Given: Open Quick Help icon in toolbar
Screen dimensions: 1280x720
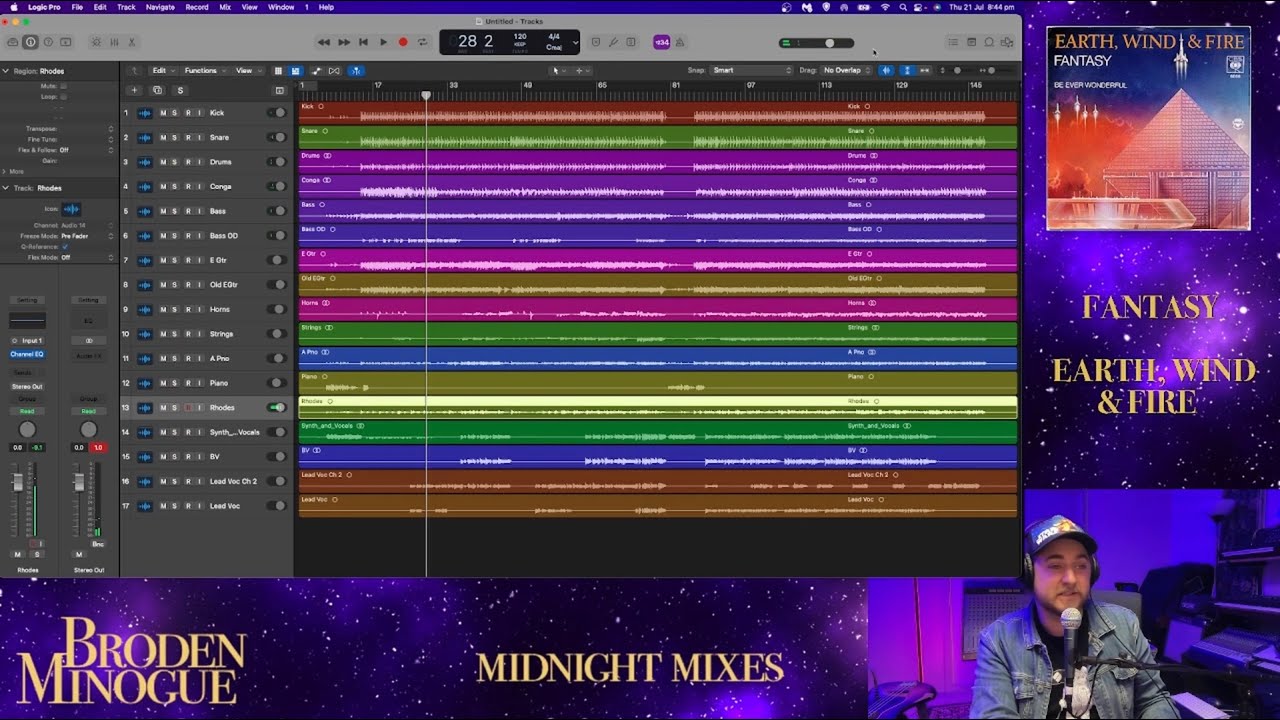Looking at the screenshot, I should pyautogui.click(x=48, y=42).
